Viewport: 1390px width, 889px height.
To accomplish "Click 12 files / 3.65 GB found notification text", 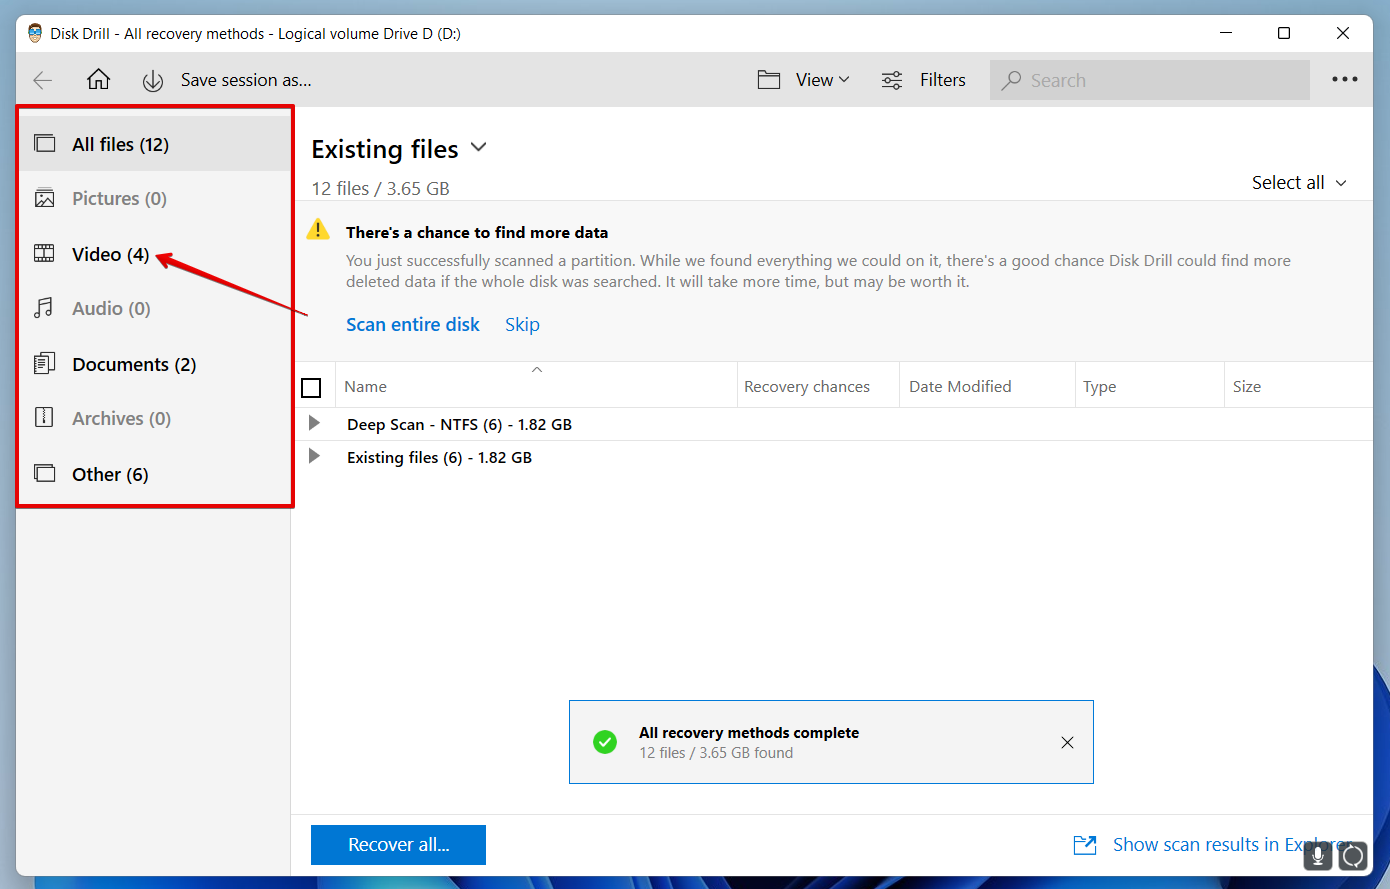I will [716, 753].
